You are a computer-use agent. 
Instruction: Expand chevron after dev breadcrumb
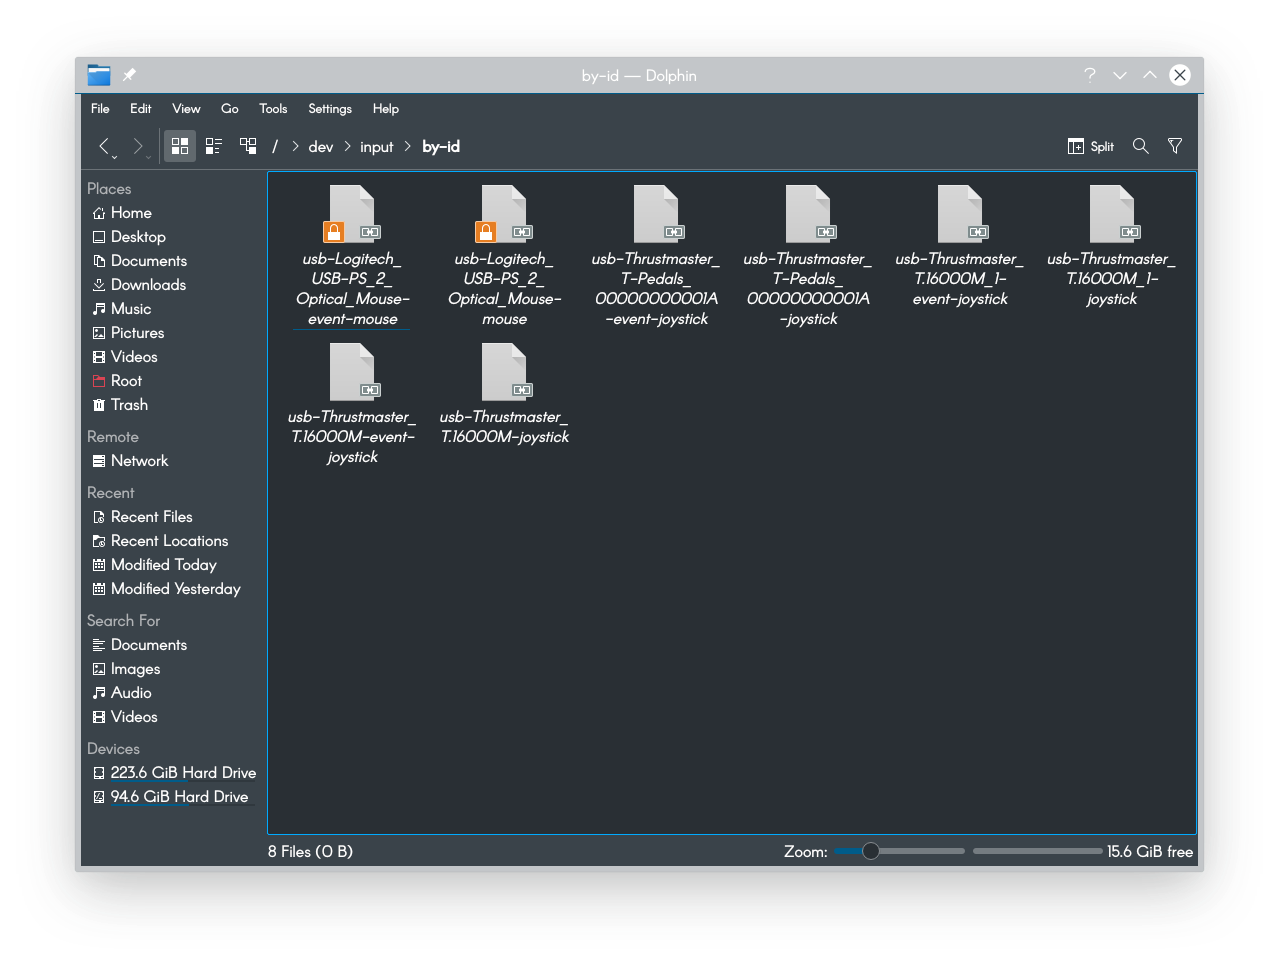[347, 146]
